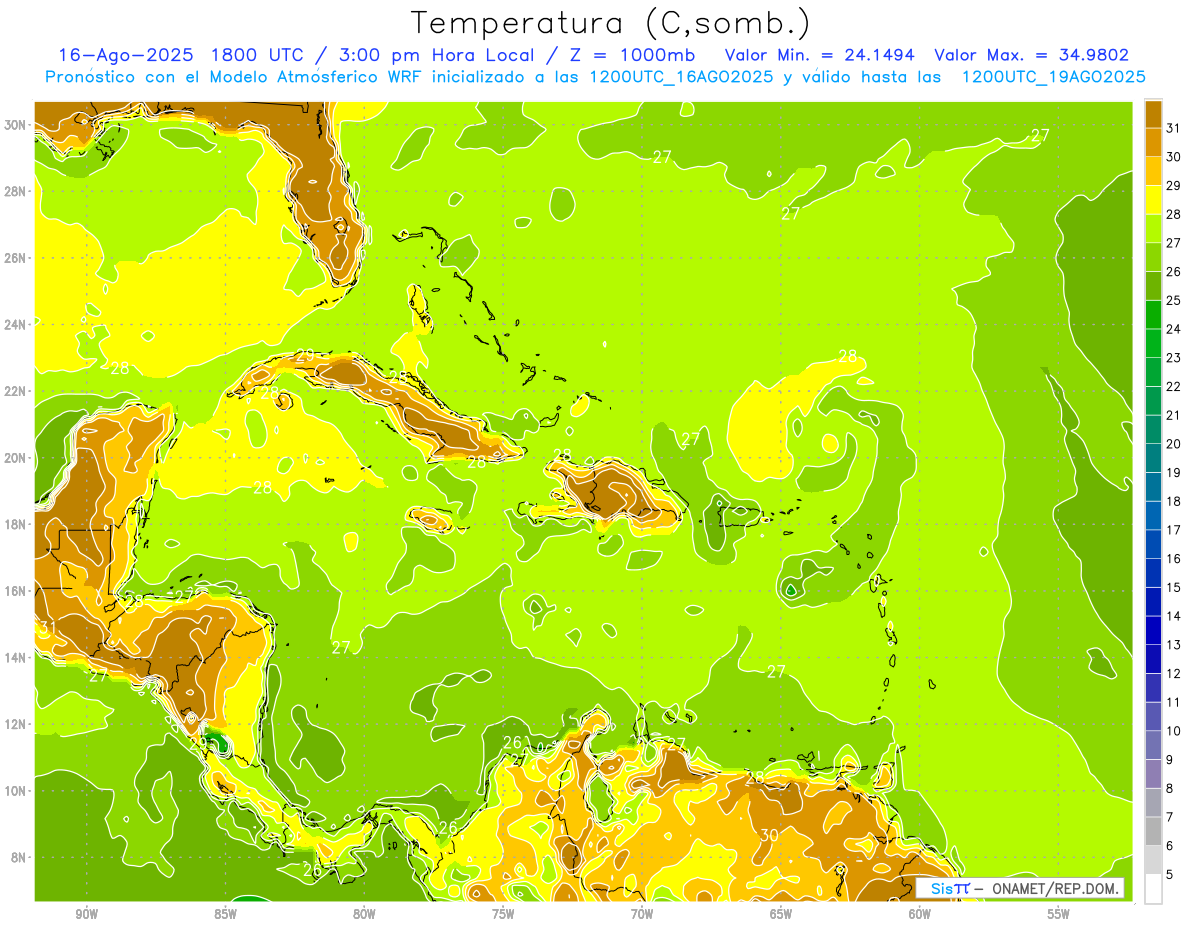
Task: Click the legend value '31'
Action: [1174, 128]
